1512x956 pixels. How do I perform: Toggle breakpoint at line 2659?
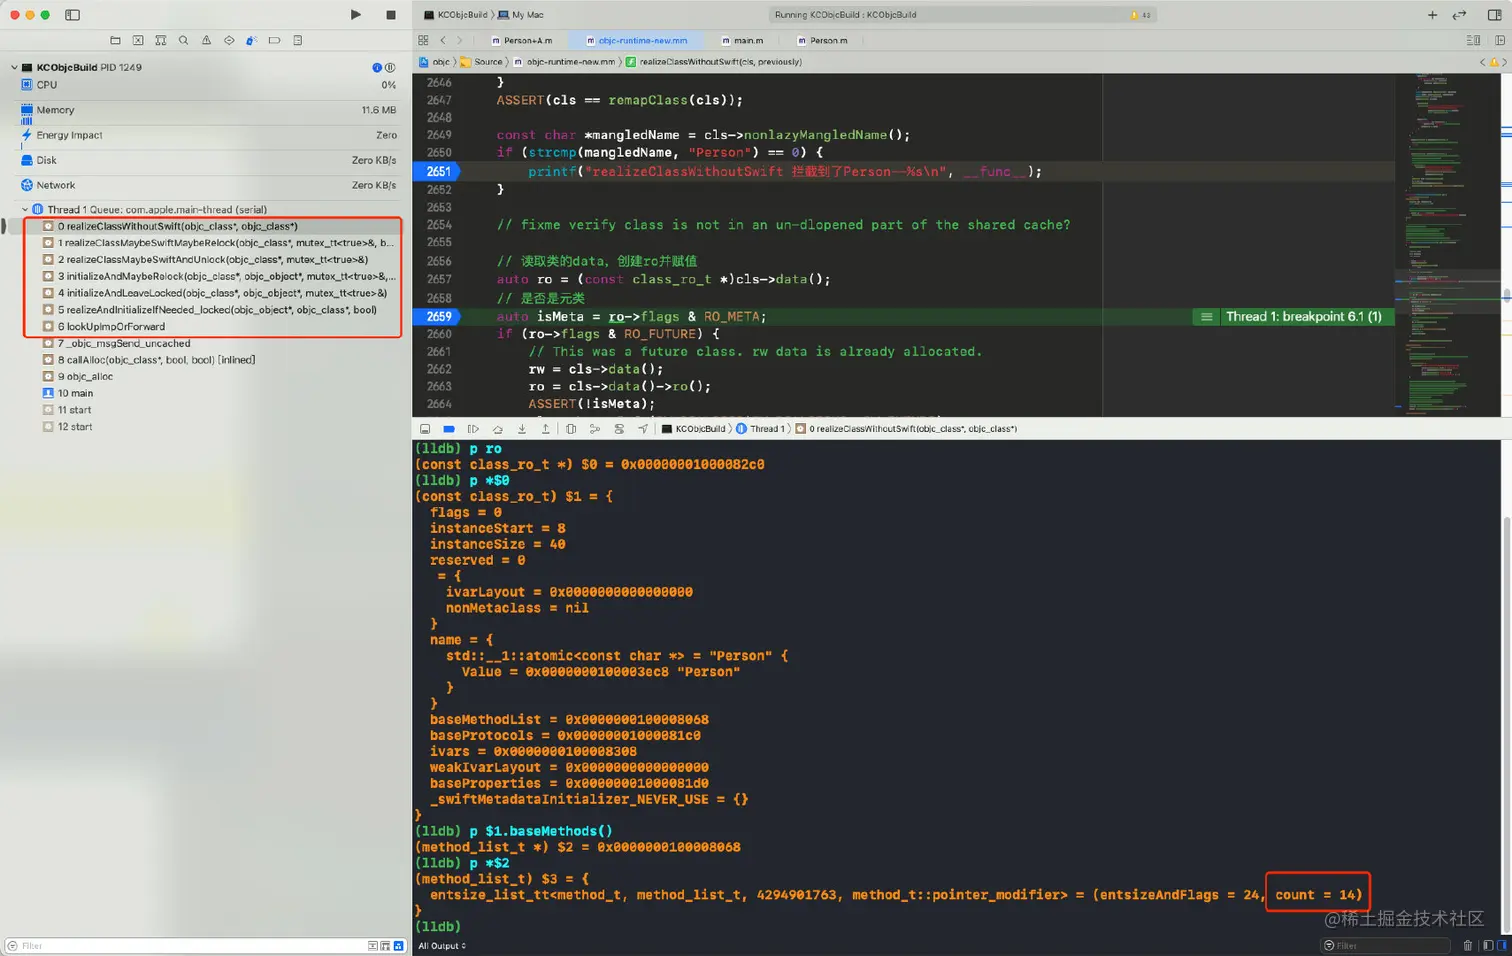[437, 317]
